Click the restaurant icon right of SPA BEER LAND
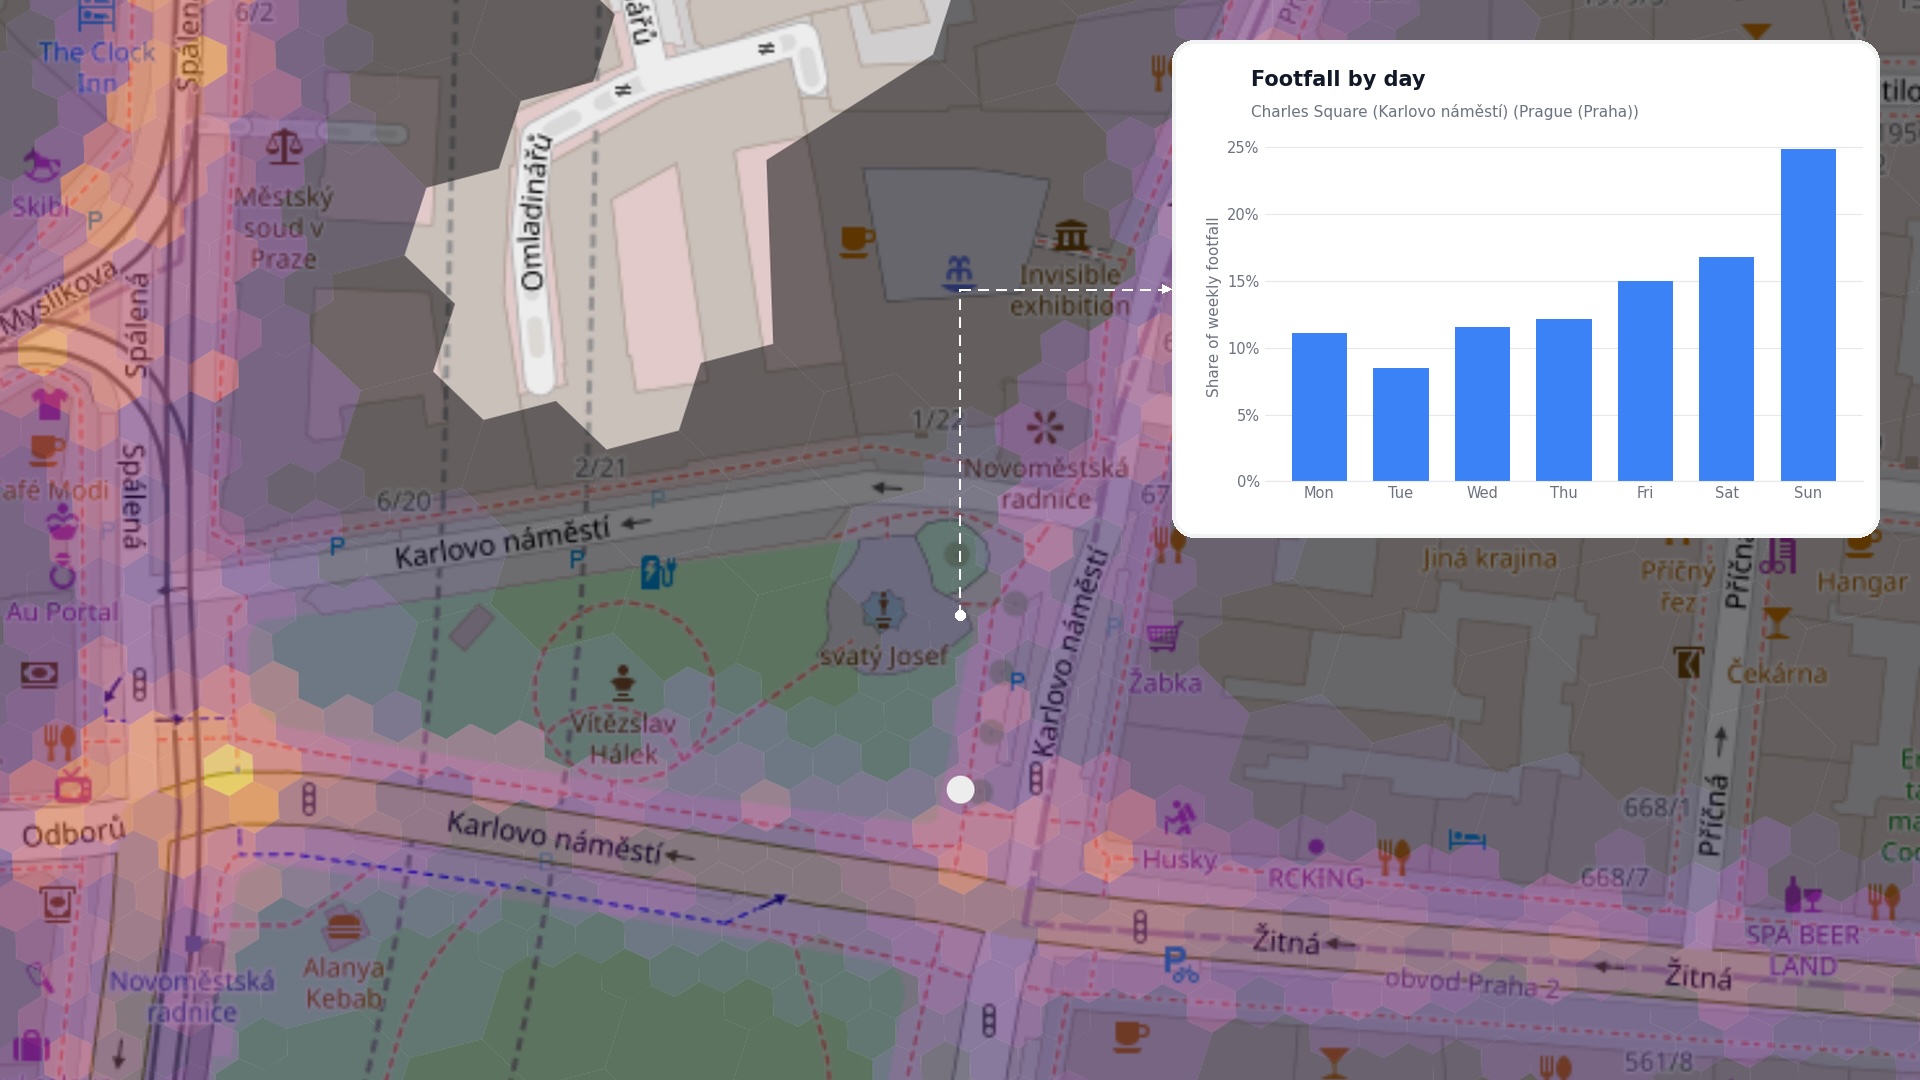Screen dimensions: 1920x1080 (x=1884, y=901)
